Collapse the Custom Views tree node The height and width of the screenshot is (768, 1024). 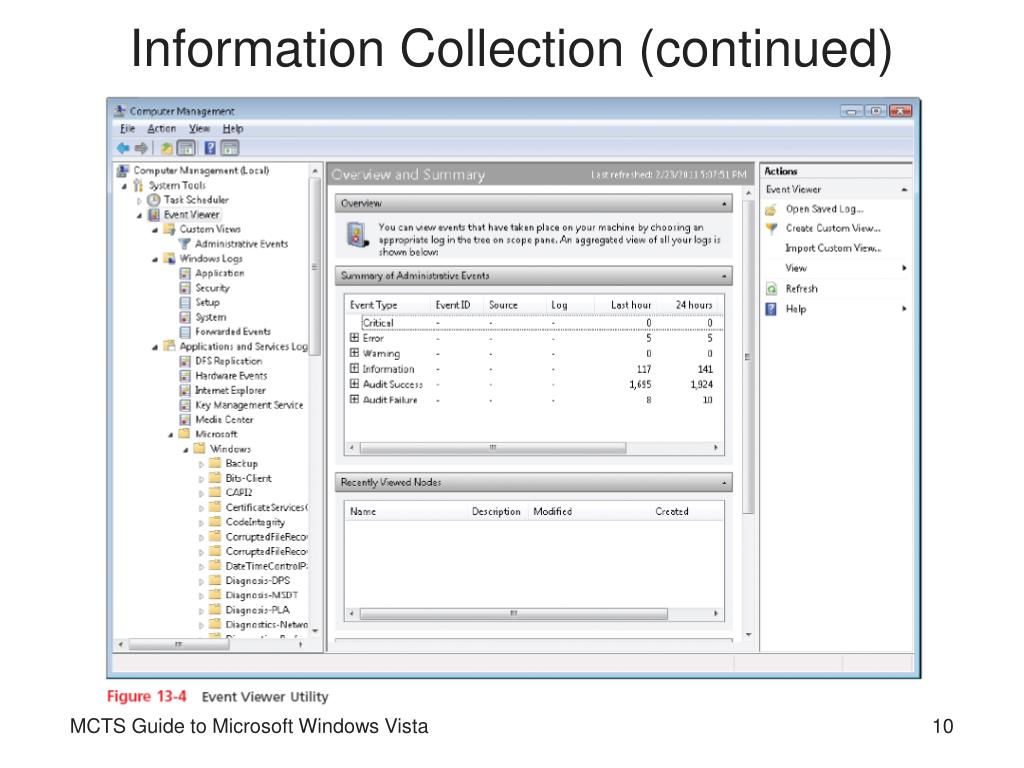point(155,230)
